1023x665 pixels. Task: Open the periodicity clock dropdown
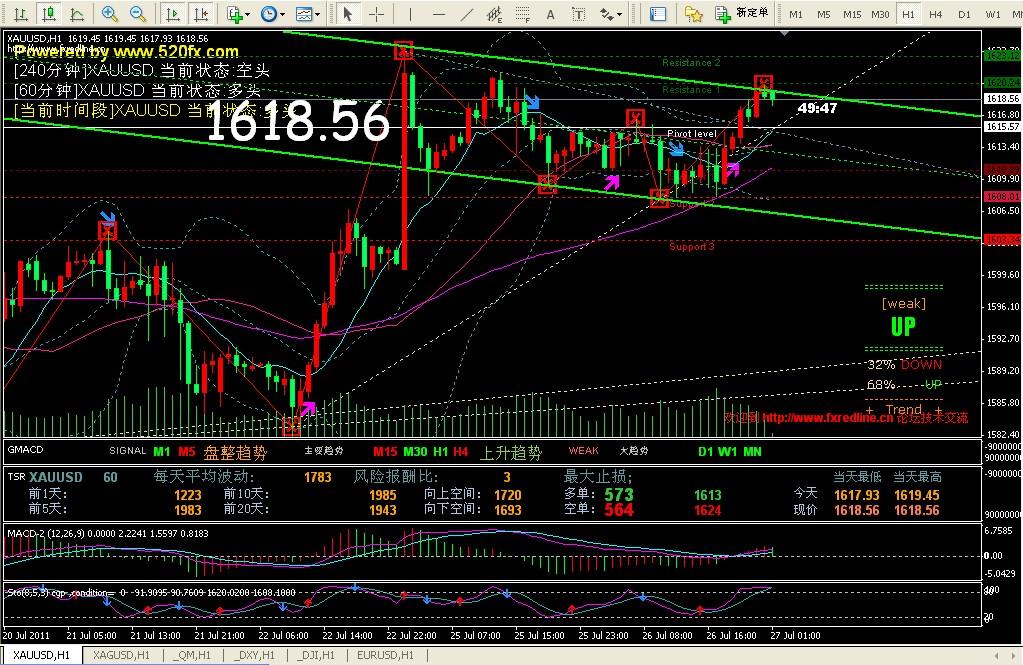[x=271, y=14]
